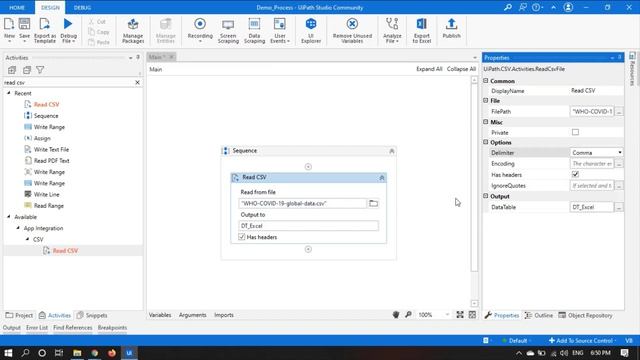The width and height of the screenshot is (640, 360).
Task: Open File Explorer from taskbar
Action: (77, 353)
